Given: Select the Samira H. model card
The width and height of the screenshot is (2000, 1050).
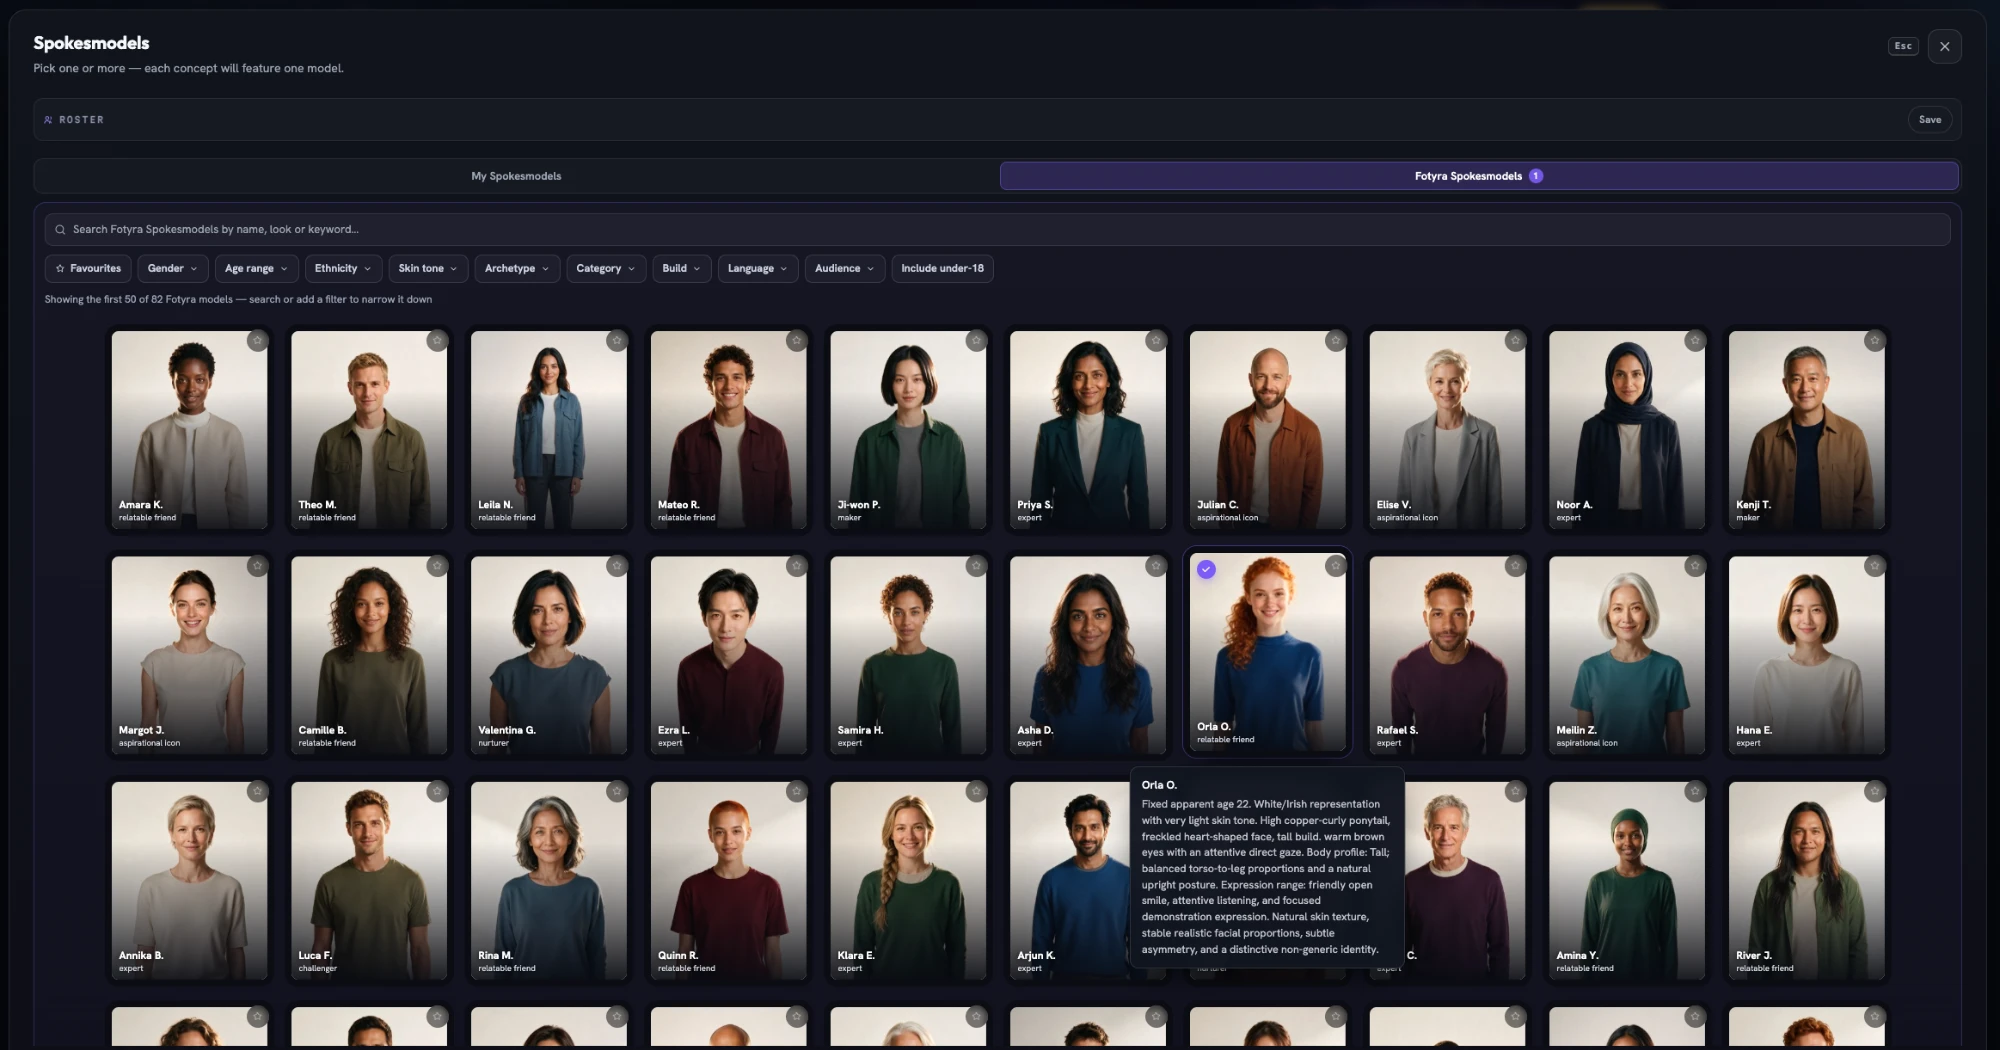Looking at the screenshot, I should (x=908, y=655).
